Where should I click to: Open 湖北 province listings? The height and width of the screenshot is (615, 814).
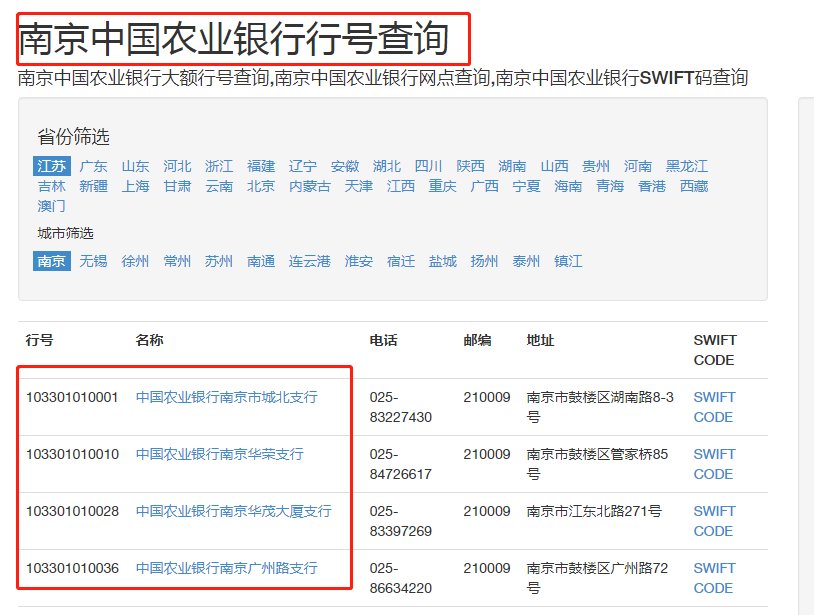387,166
